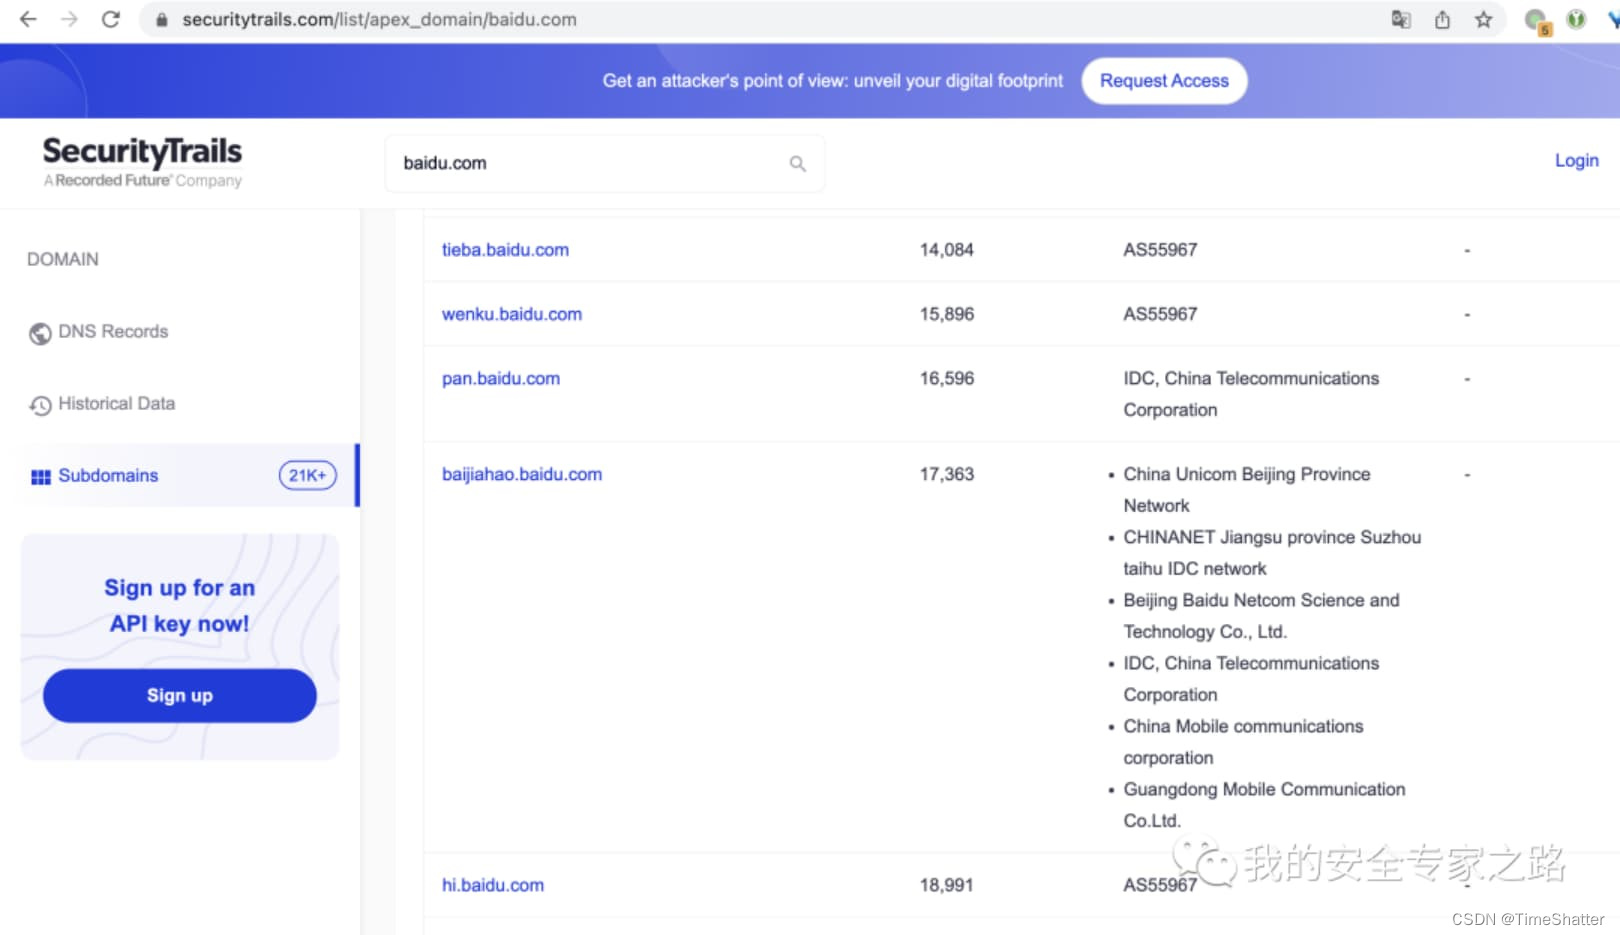
Task: Click the history clock icon
Action: [x=40, y=405]
